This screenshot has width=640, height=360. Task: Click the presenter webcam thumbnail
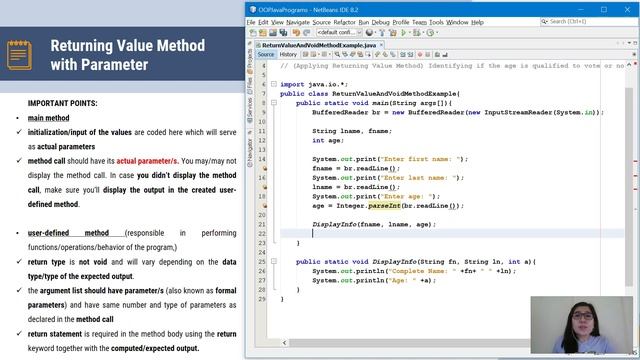click(x=581, y=325)
